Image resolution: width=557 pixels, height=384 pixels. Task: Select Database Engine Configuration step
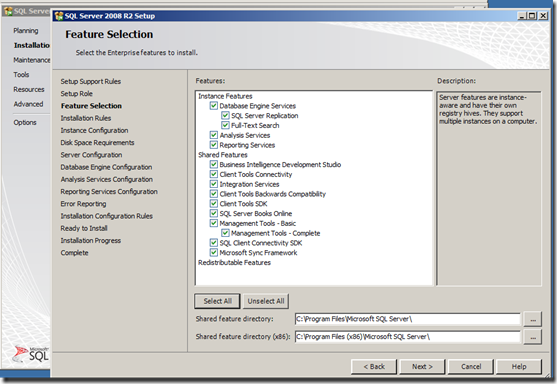[106, 167]
